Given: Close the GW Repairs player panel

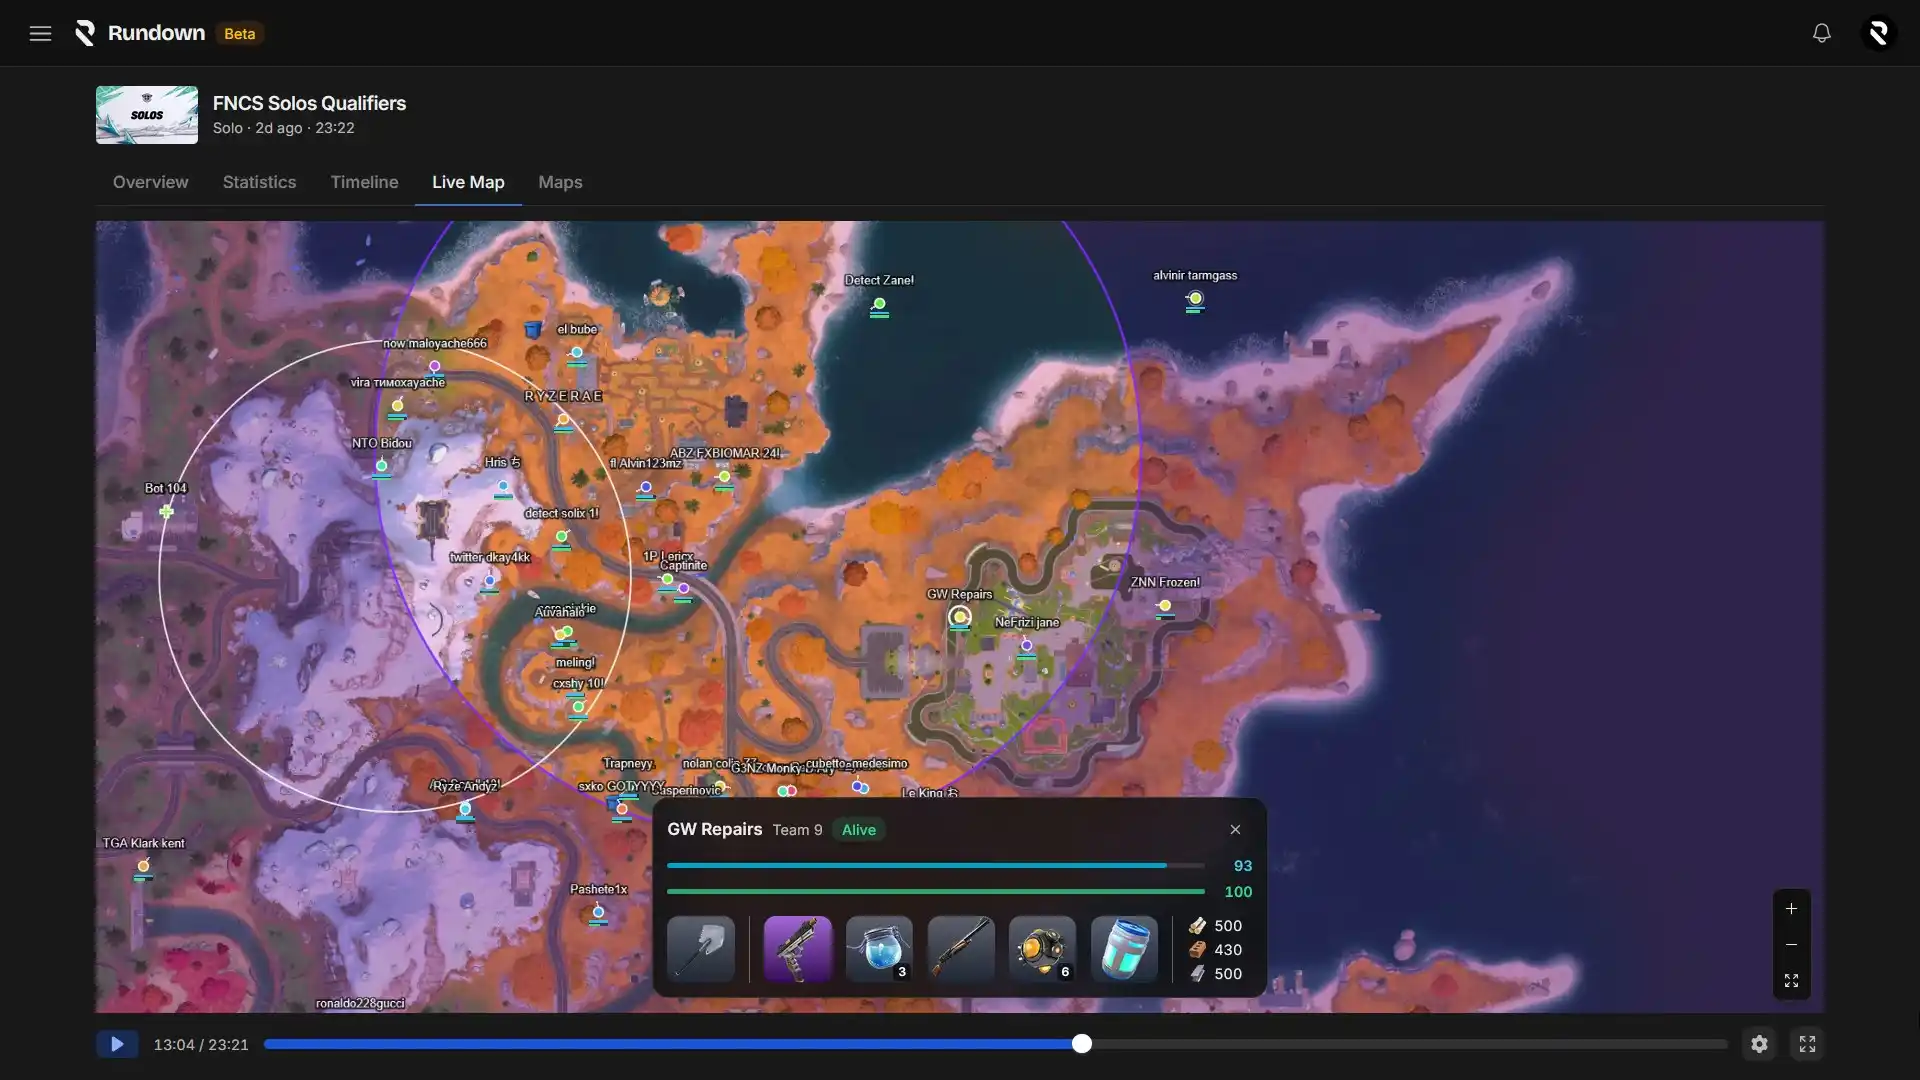Looking at the screenshot, I should pyautogui.click(x=1235, y=829).
